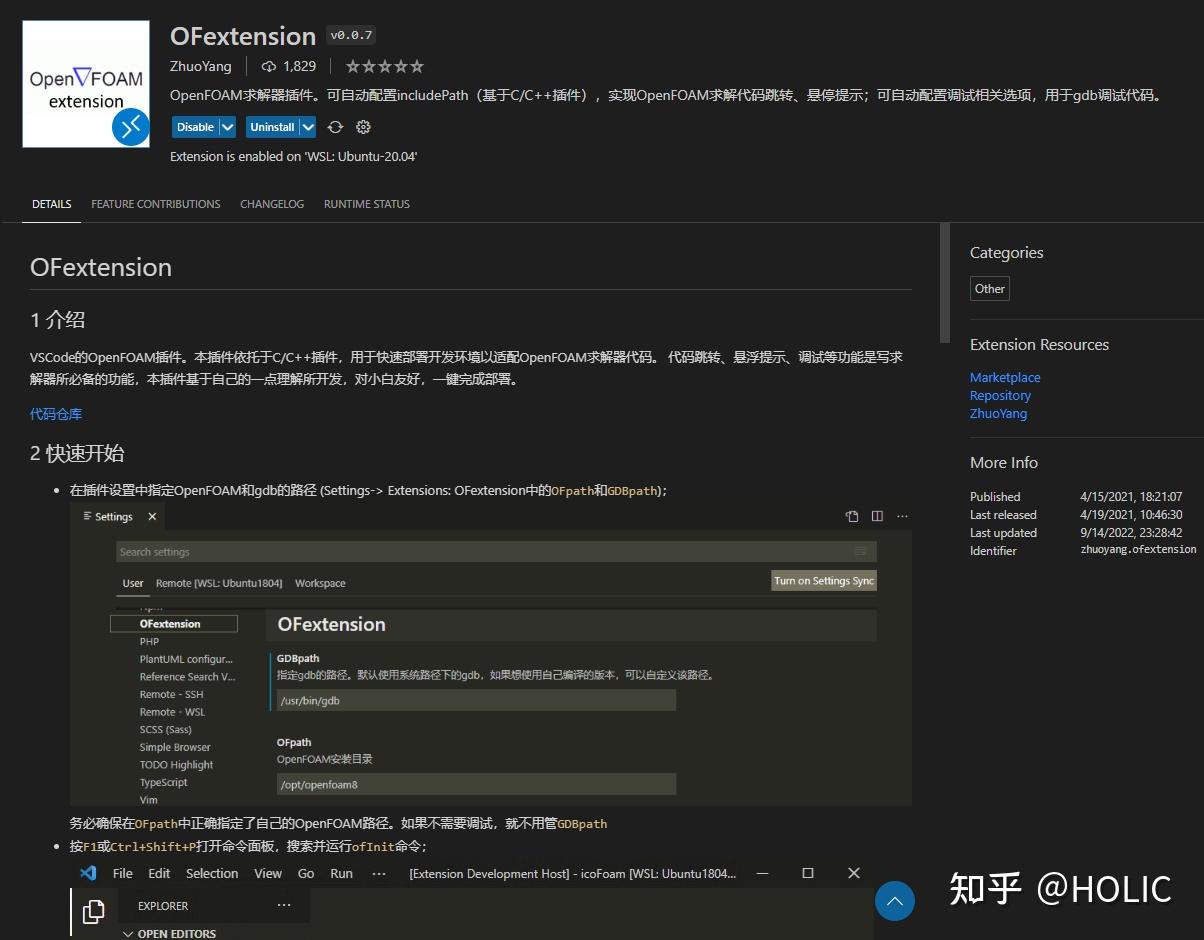Open the 代码仓库 link
The height and width of the screenshot is (940, 1204).
pos(55,414)
